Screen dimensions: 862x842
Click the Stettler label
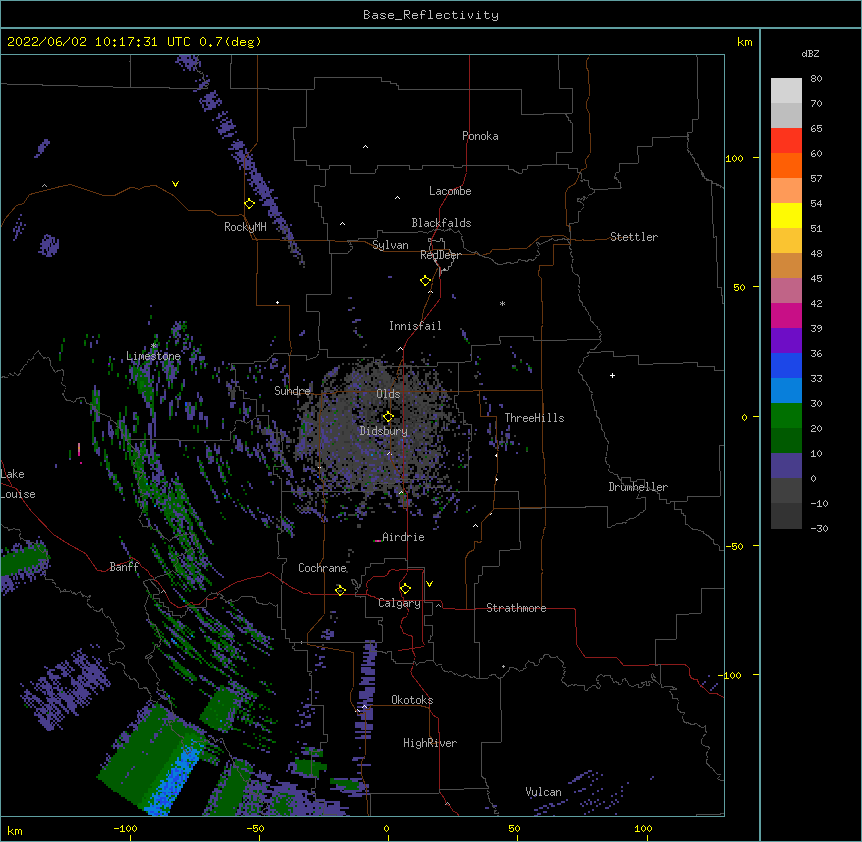pos(634,237)
